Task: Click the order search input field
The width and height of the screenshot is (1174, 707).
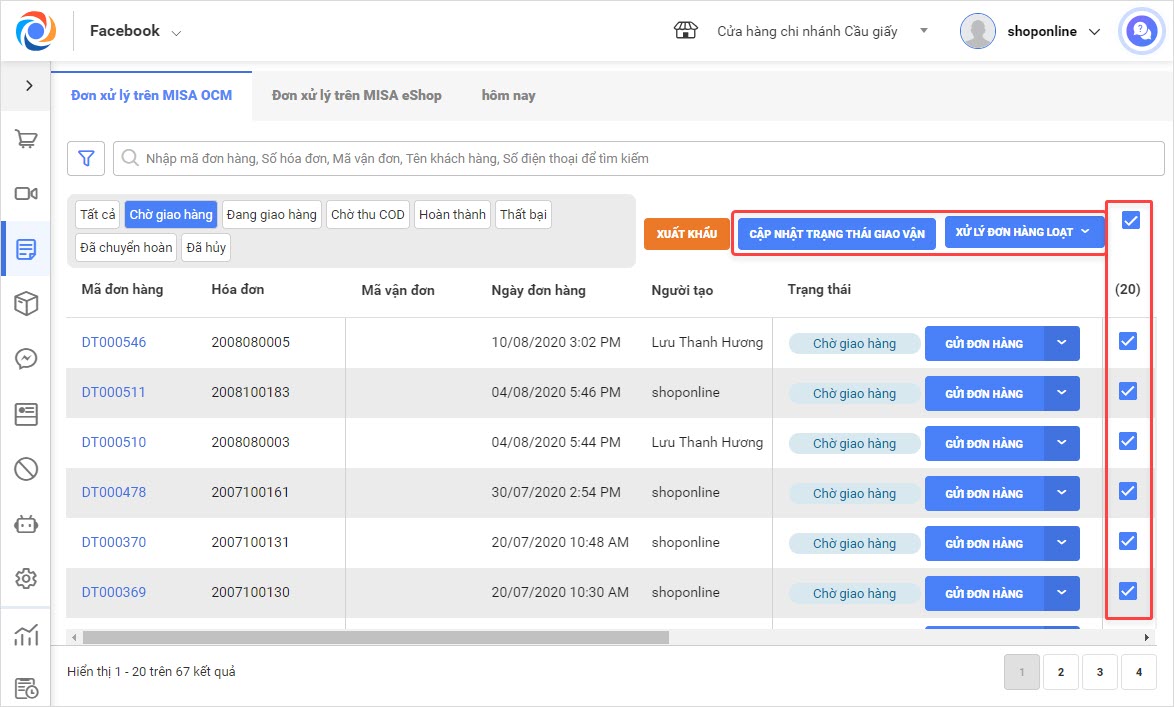Action: point(640,158)
